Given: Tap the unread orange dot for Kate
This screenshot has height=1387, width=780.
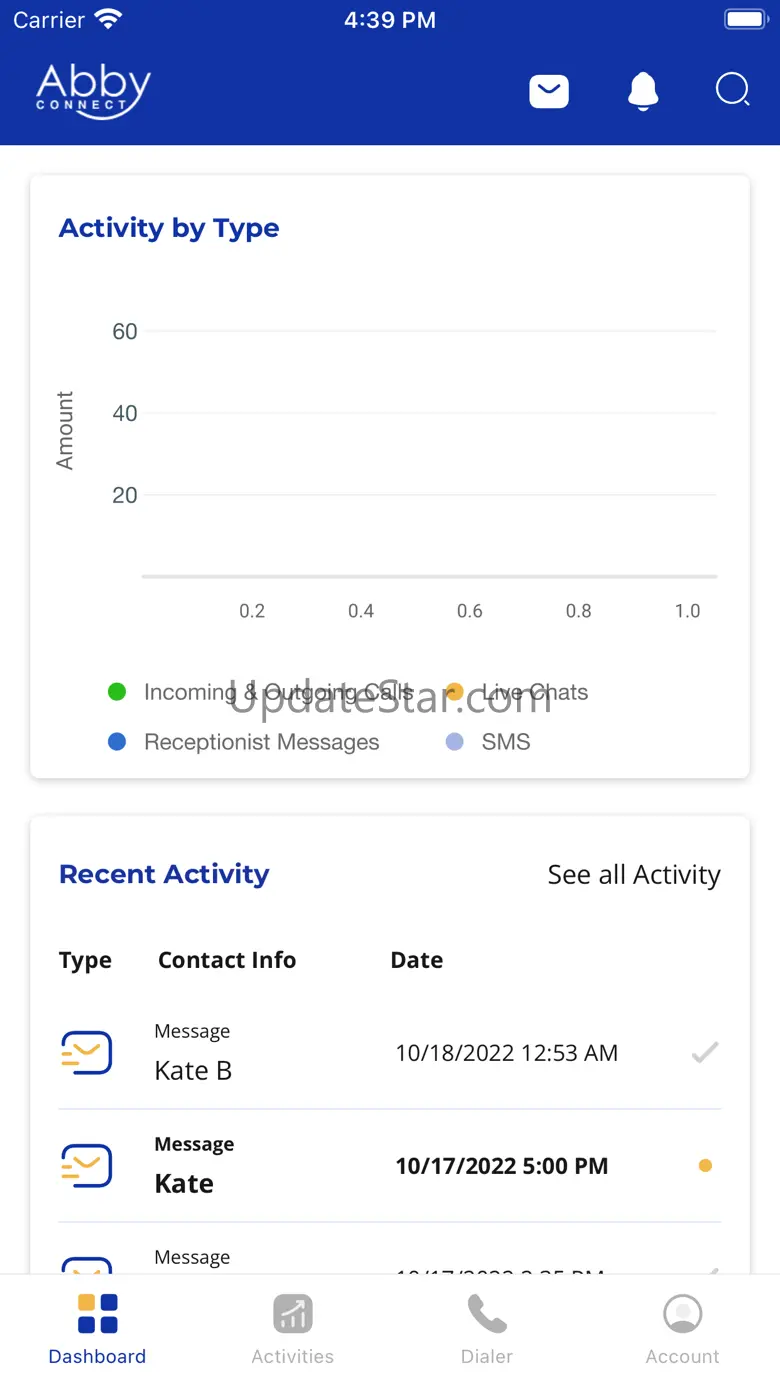Looking at the screenshot, I should click(x=705, y=1165).
